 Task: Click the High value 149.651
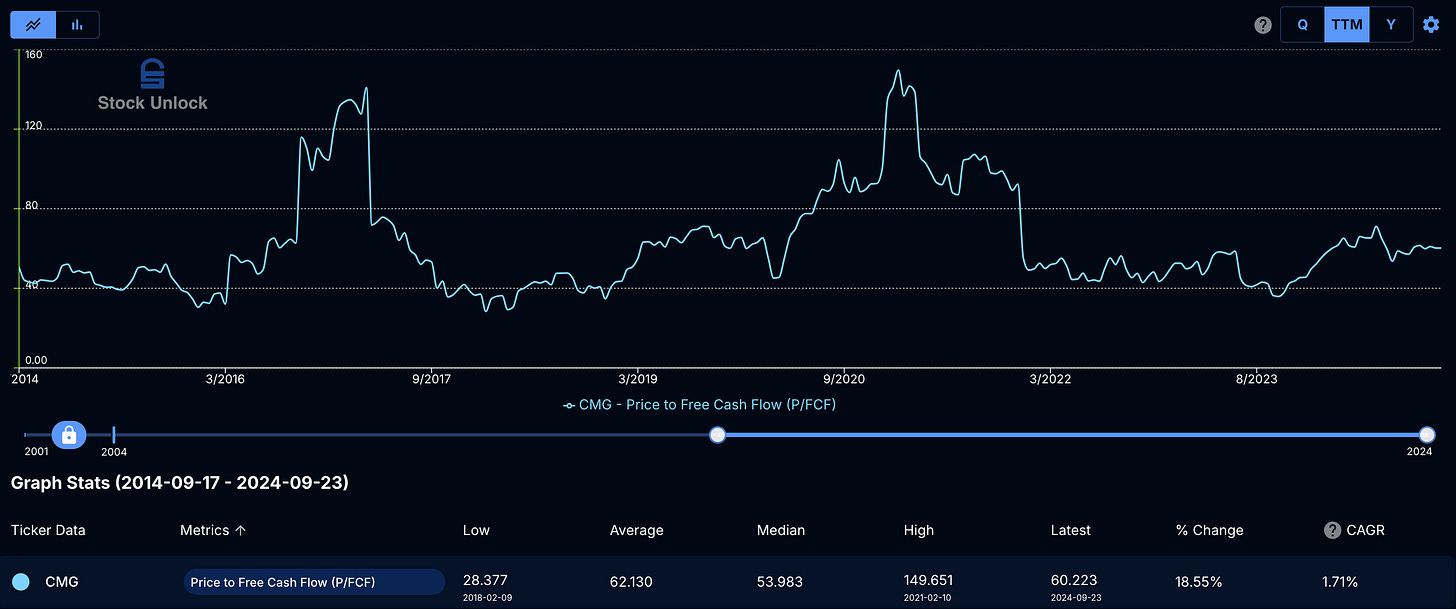[930, 581]
